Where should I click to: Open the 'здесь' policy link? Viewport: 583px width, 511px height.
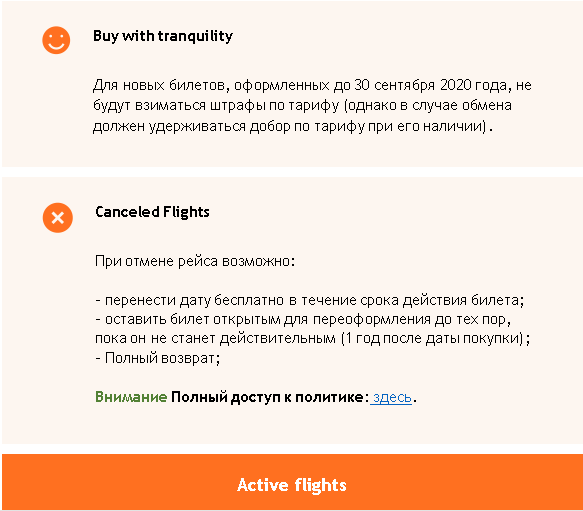tap(392, 398)
